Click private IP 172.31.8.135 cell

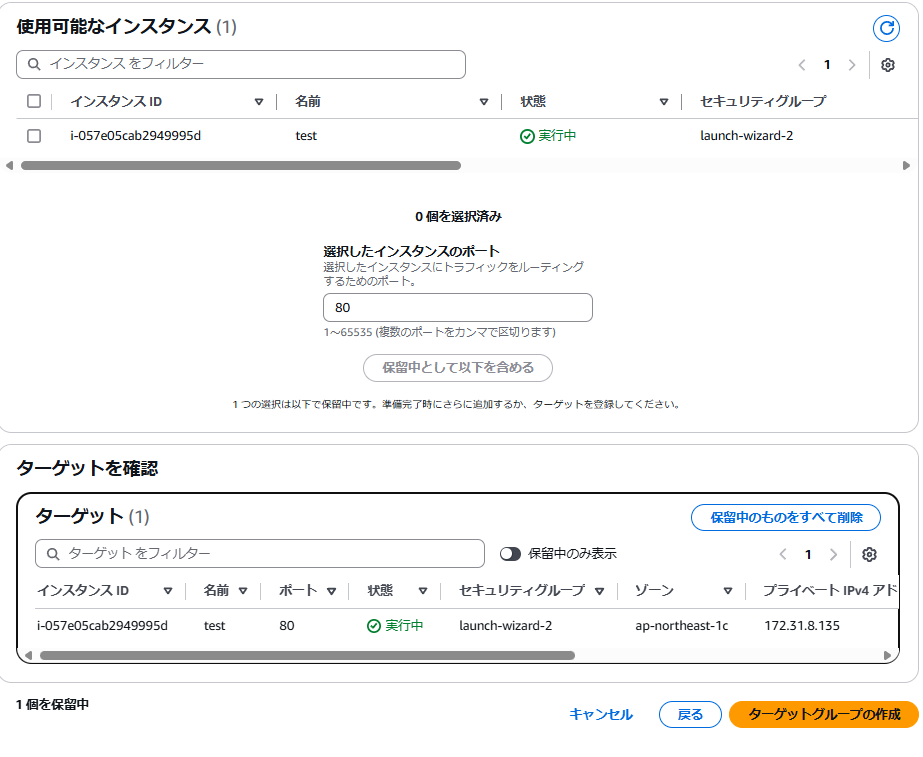pos(802,626)
